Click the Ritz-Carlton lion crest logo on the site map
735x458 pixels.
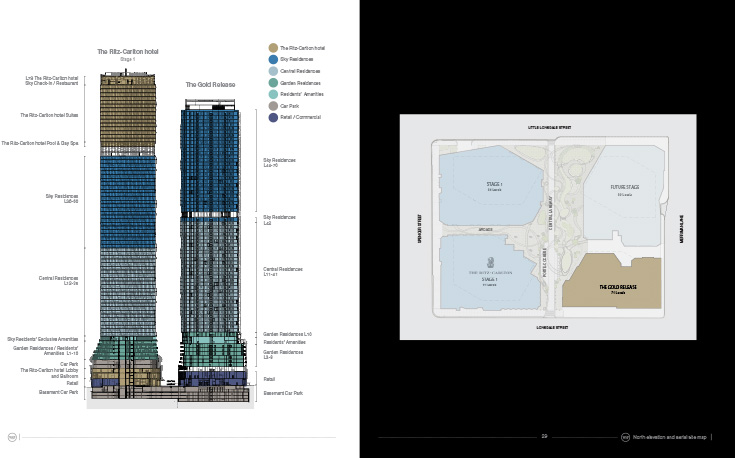(x=490, y=262)
